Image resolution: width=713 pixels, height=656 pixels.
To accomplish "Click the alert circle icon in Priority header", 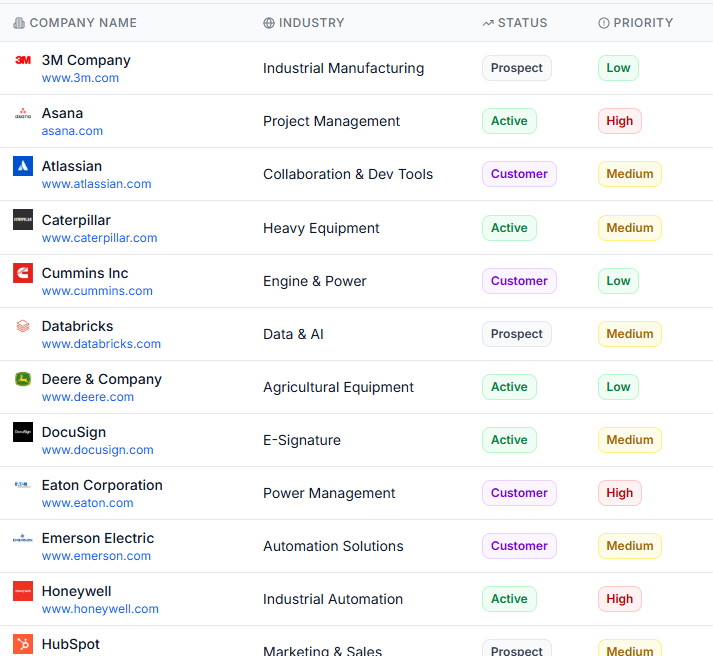I will pyautogui.click(x=603, y=23).
